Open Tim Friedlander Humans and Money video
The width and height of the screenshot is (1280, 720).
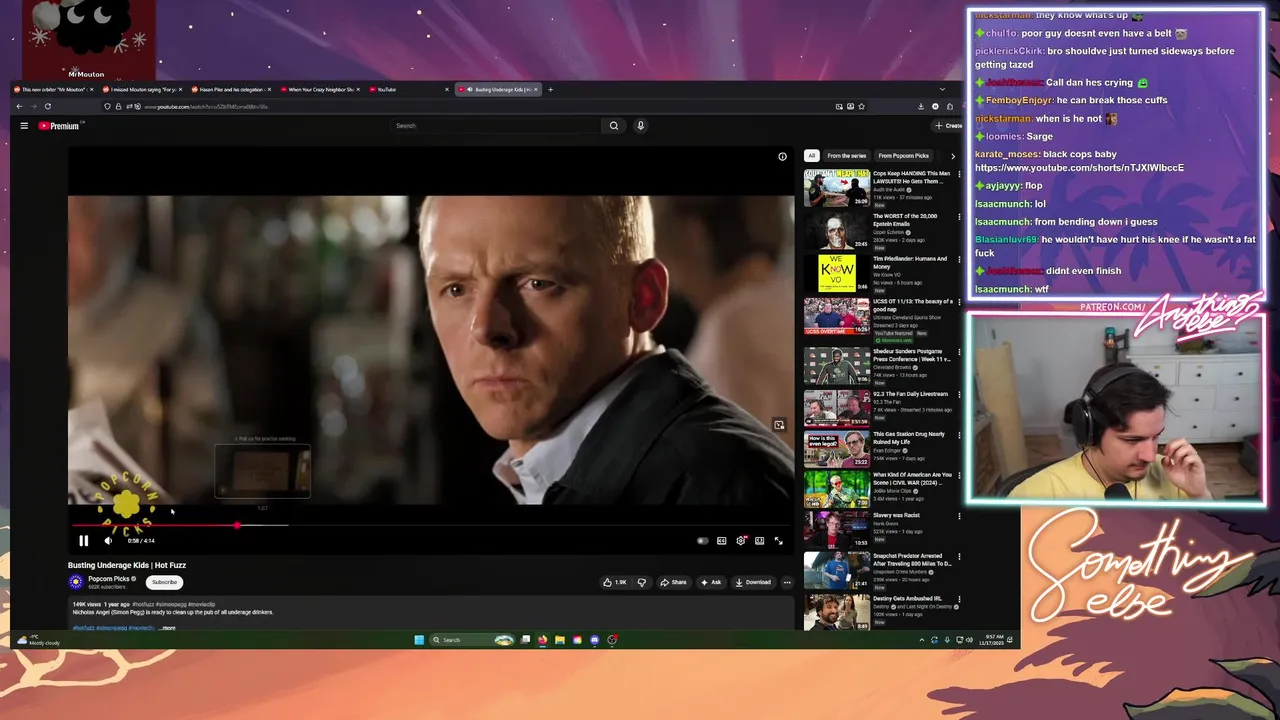837,272
